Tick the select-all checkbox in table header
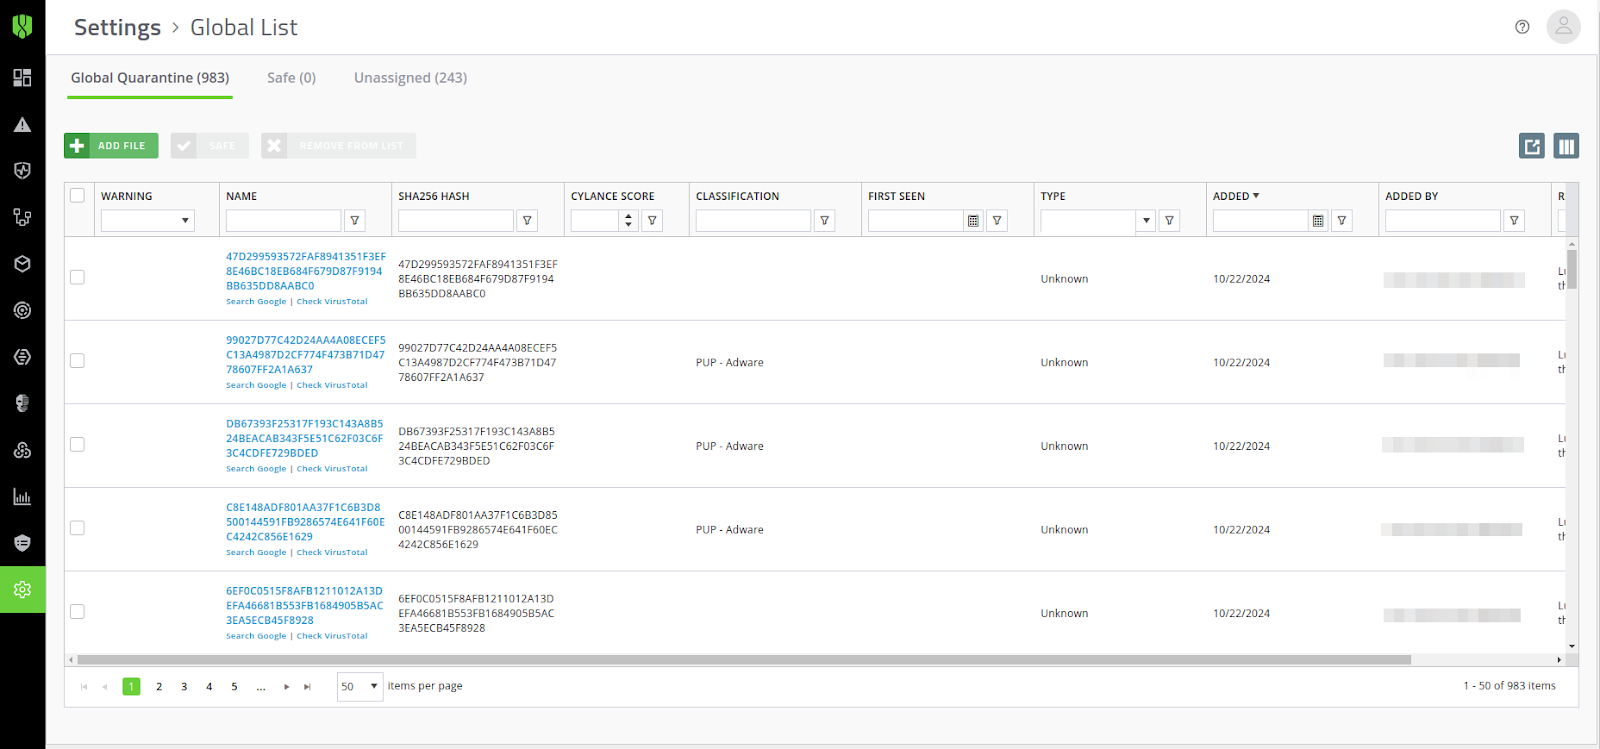 [77, 196]
